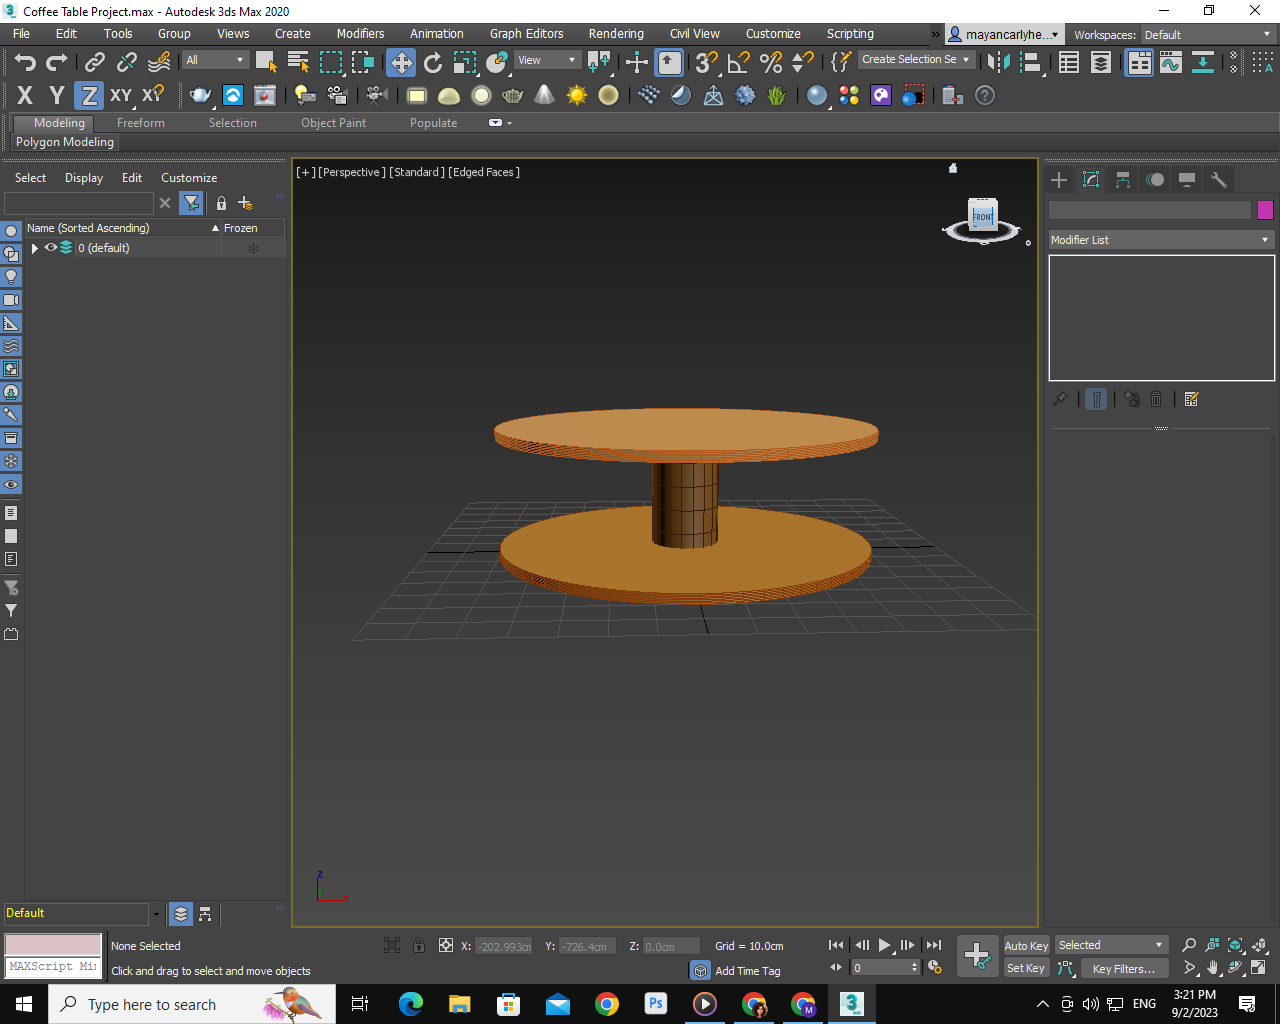Screen dimensions: 1280x1024
Task: Click the Set Key button
Action: coord(1026,968)
